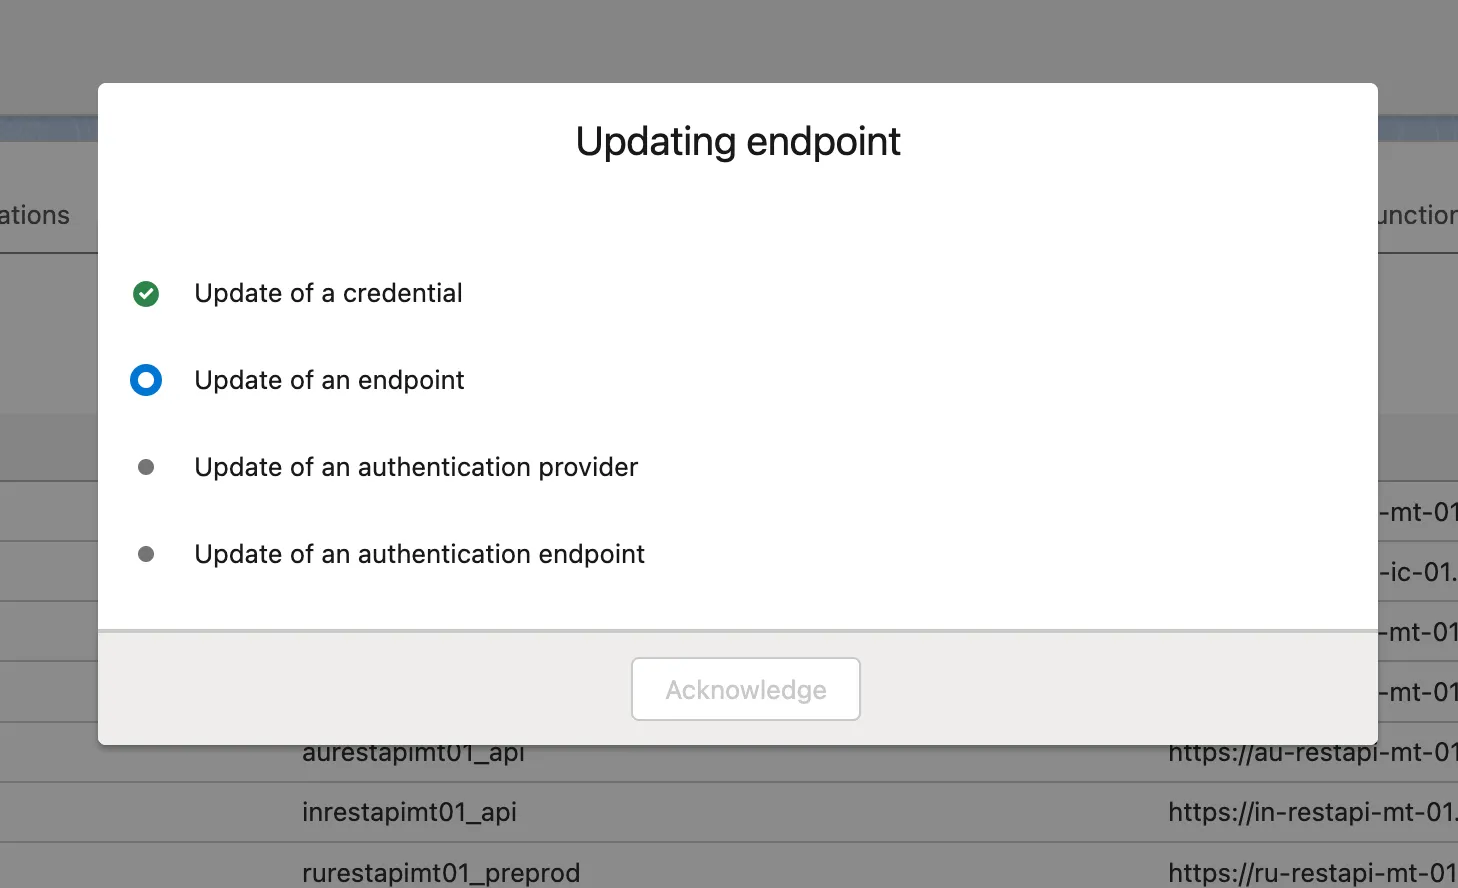
Task: Click the blue in-progress indicator for endpoint update
Action: (x=146, y=380)
